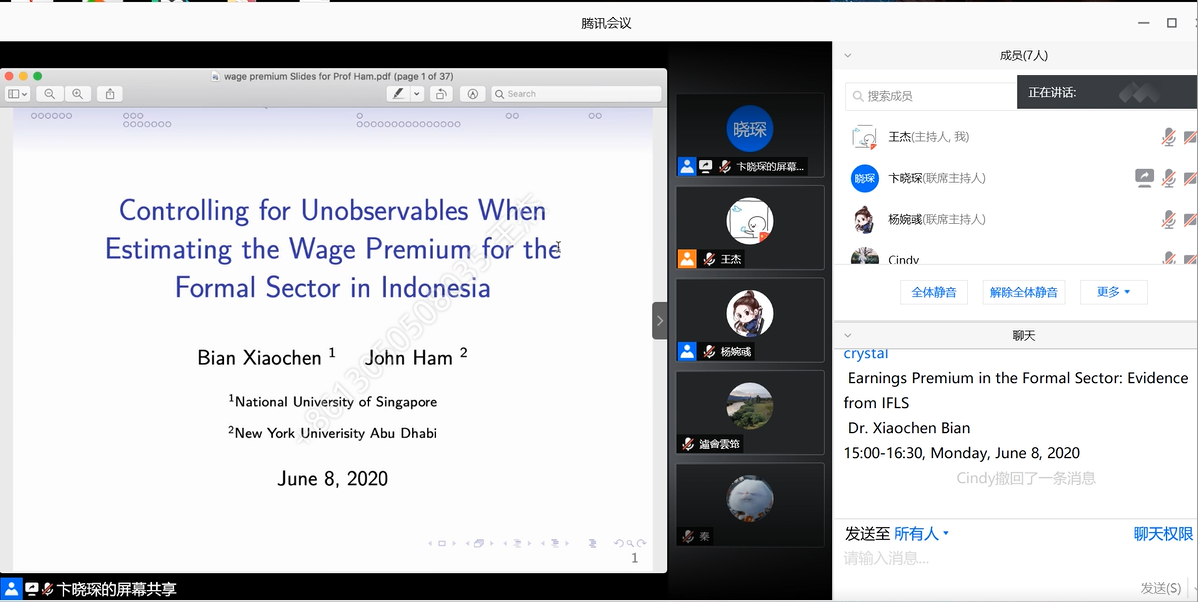Click 王杰's avatar in members list
This screenshot has height=602, width=1198.
click(x=865, y=137)
